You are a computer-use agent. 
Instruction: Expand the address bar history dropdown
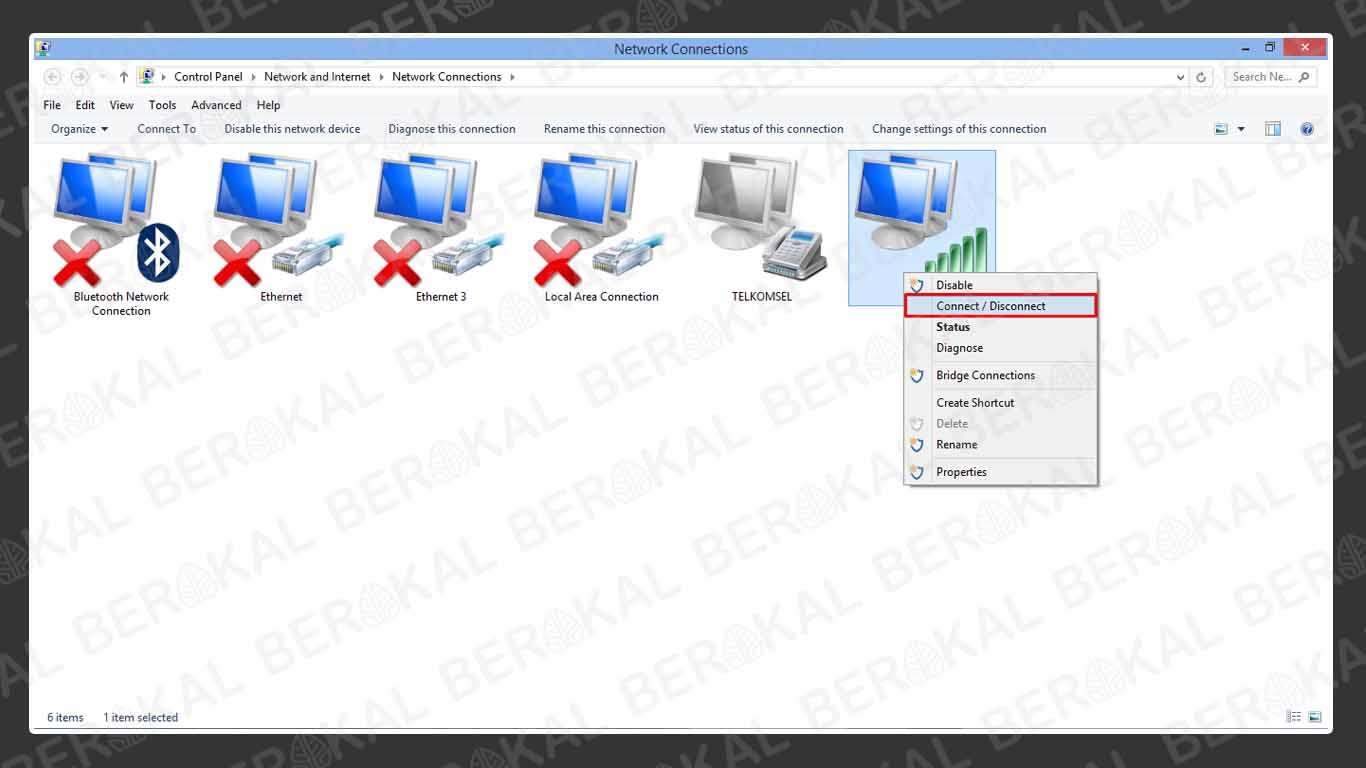1181,77
